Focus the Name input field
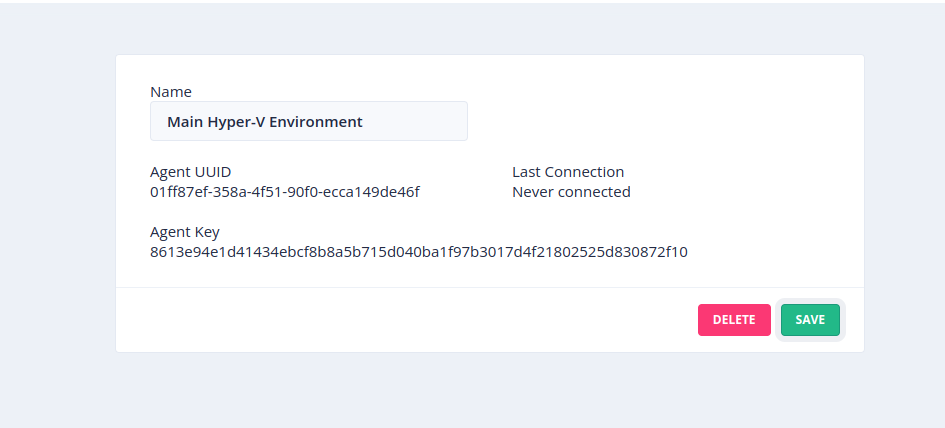 click(x=308, y=122)
